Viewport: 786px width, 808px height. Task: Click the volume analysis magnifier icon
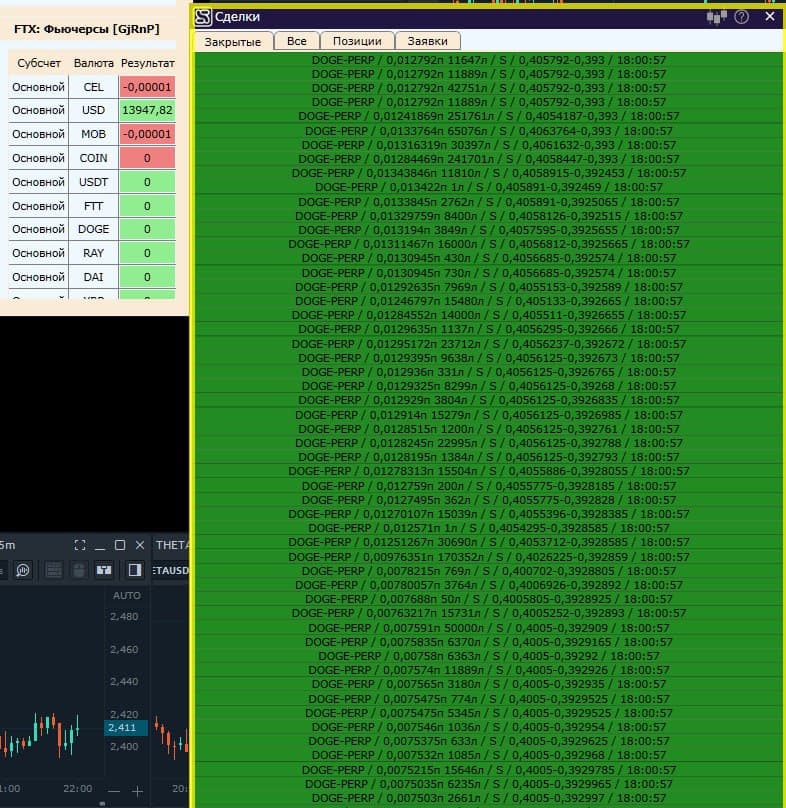click(23, 570)
